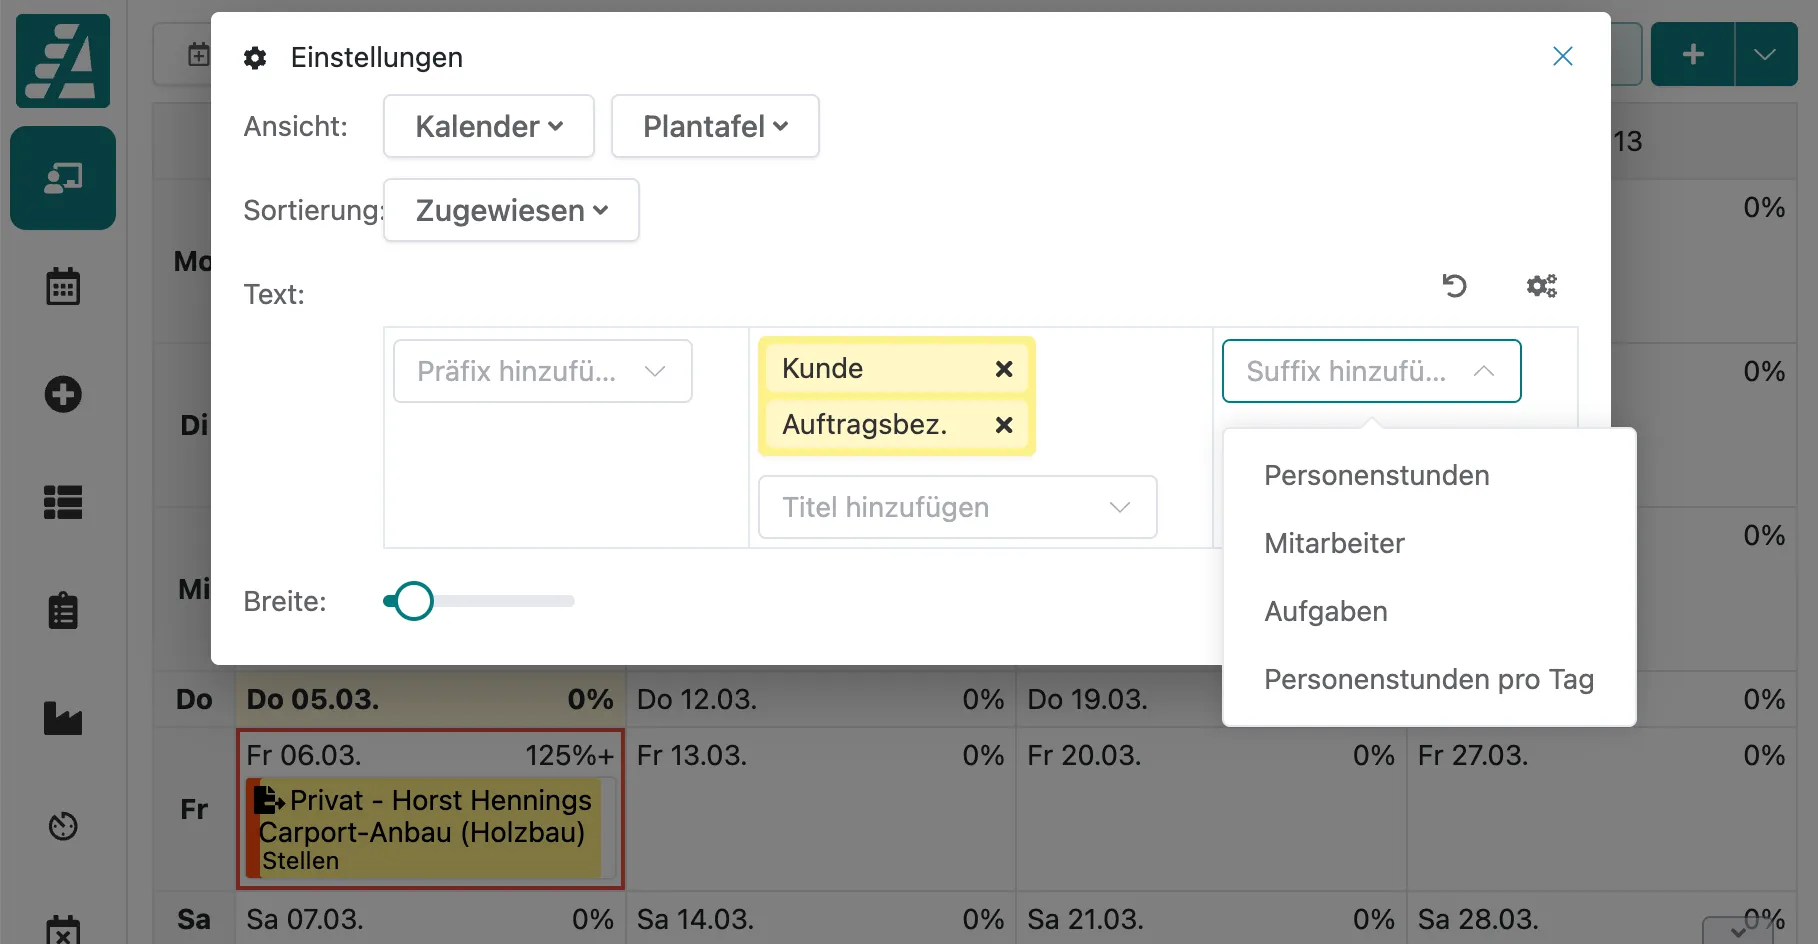The image size is (1818, 944).
Task: Click the timer icon in the sidebar
Action: [63, 826]
